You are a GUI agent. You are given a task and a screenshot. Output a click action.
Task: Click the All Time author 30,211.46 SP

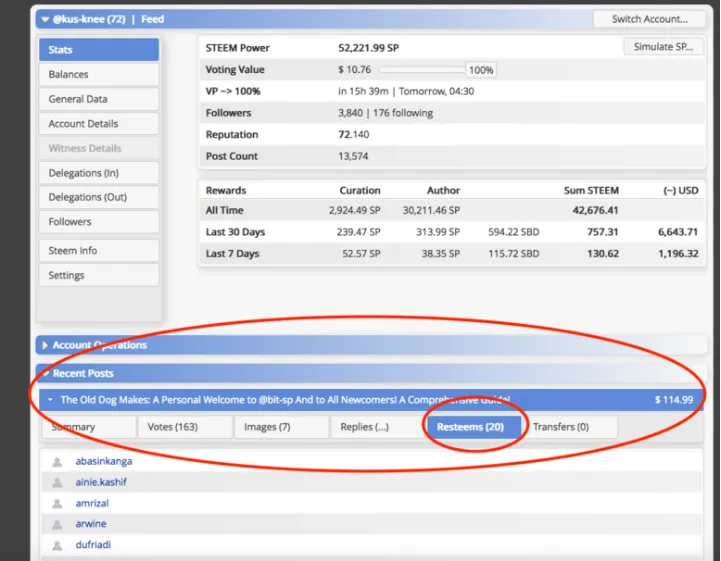(431, 211)
